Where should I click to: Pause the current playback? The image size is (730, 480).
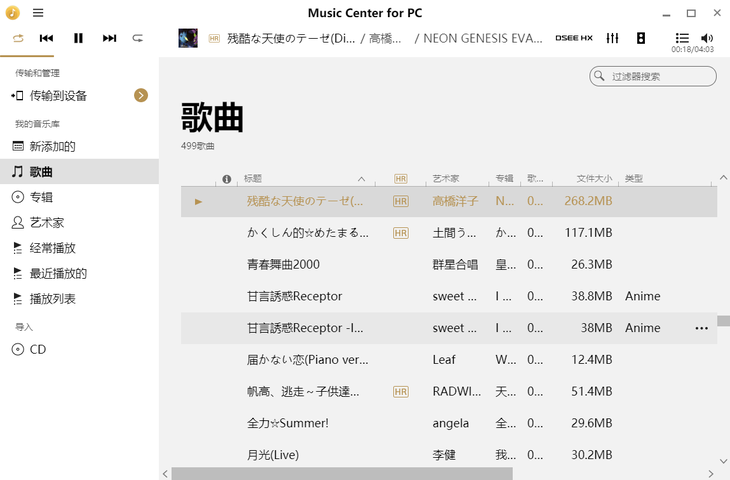[78, 38]
